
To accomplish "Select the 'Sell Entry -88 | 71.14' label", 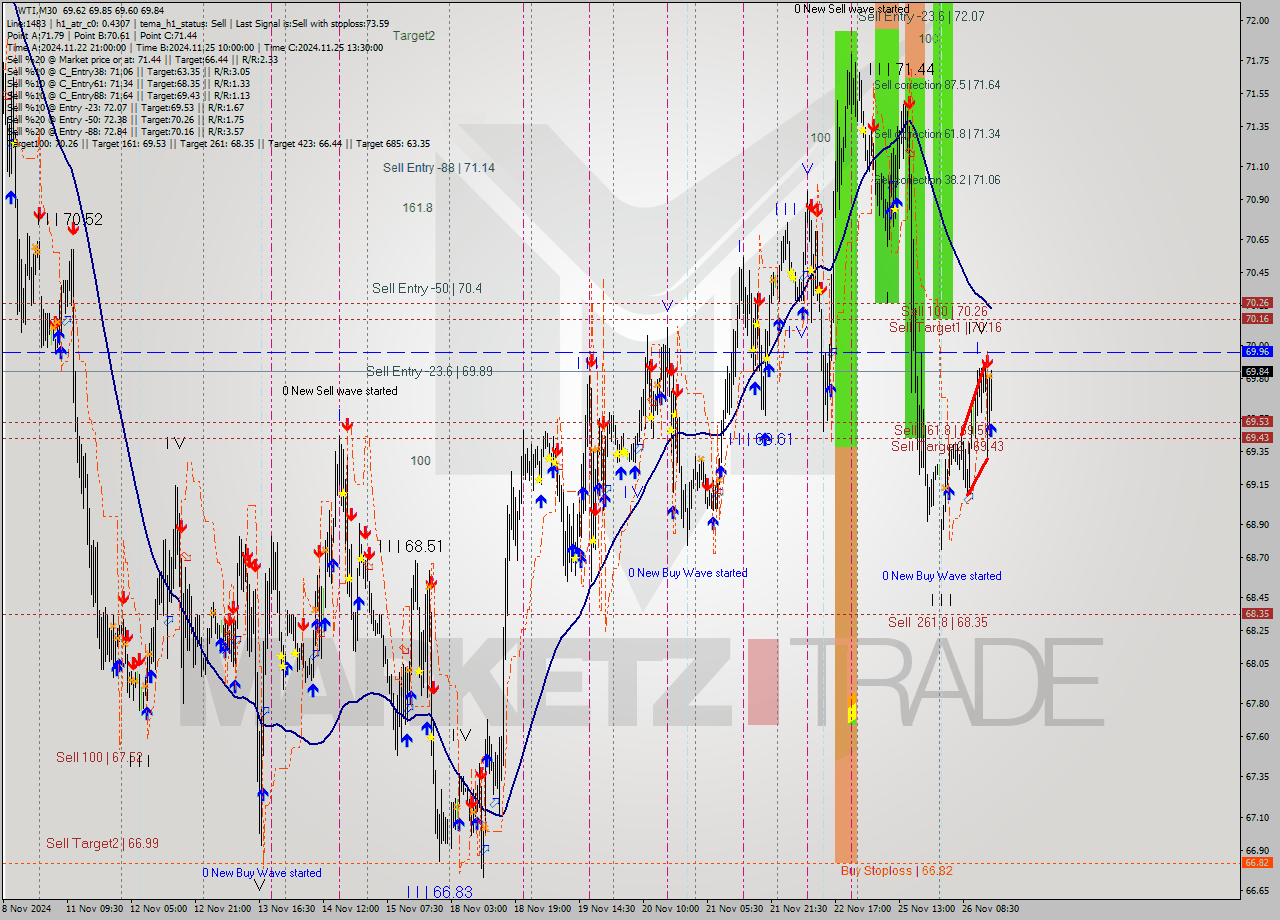I will (x=439, y=168).
